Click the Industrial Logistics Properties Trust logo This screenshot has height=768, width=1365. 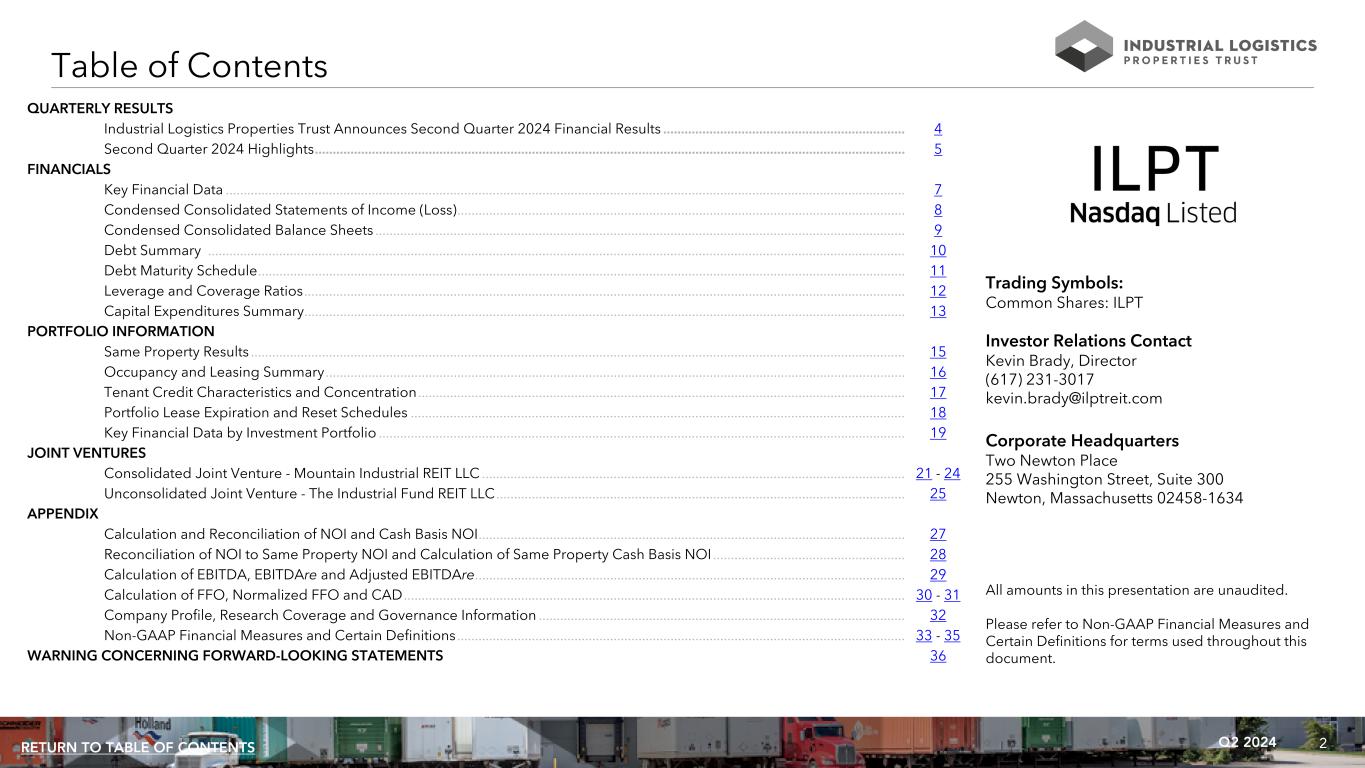coord(1185,46)
